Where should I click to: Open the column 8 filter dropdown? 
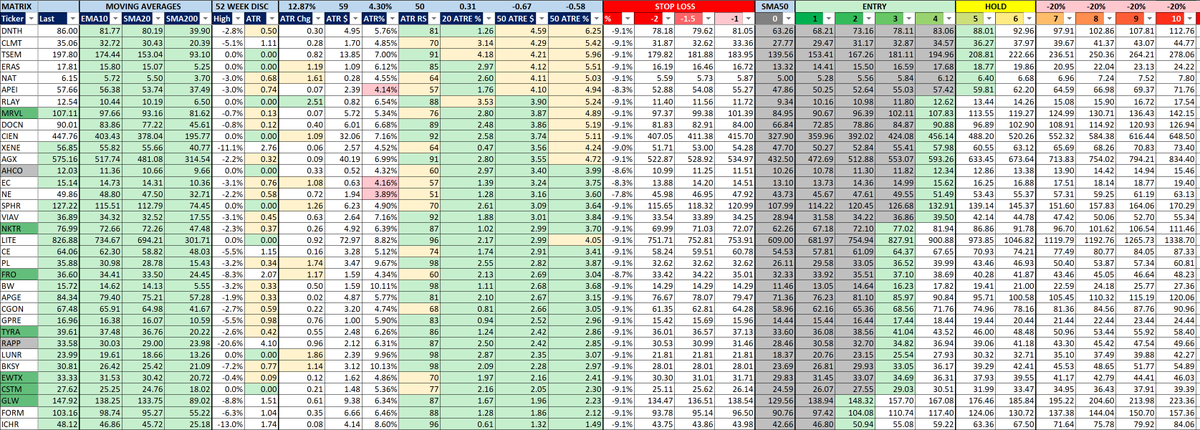[x=1109, y=19]
